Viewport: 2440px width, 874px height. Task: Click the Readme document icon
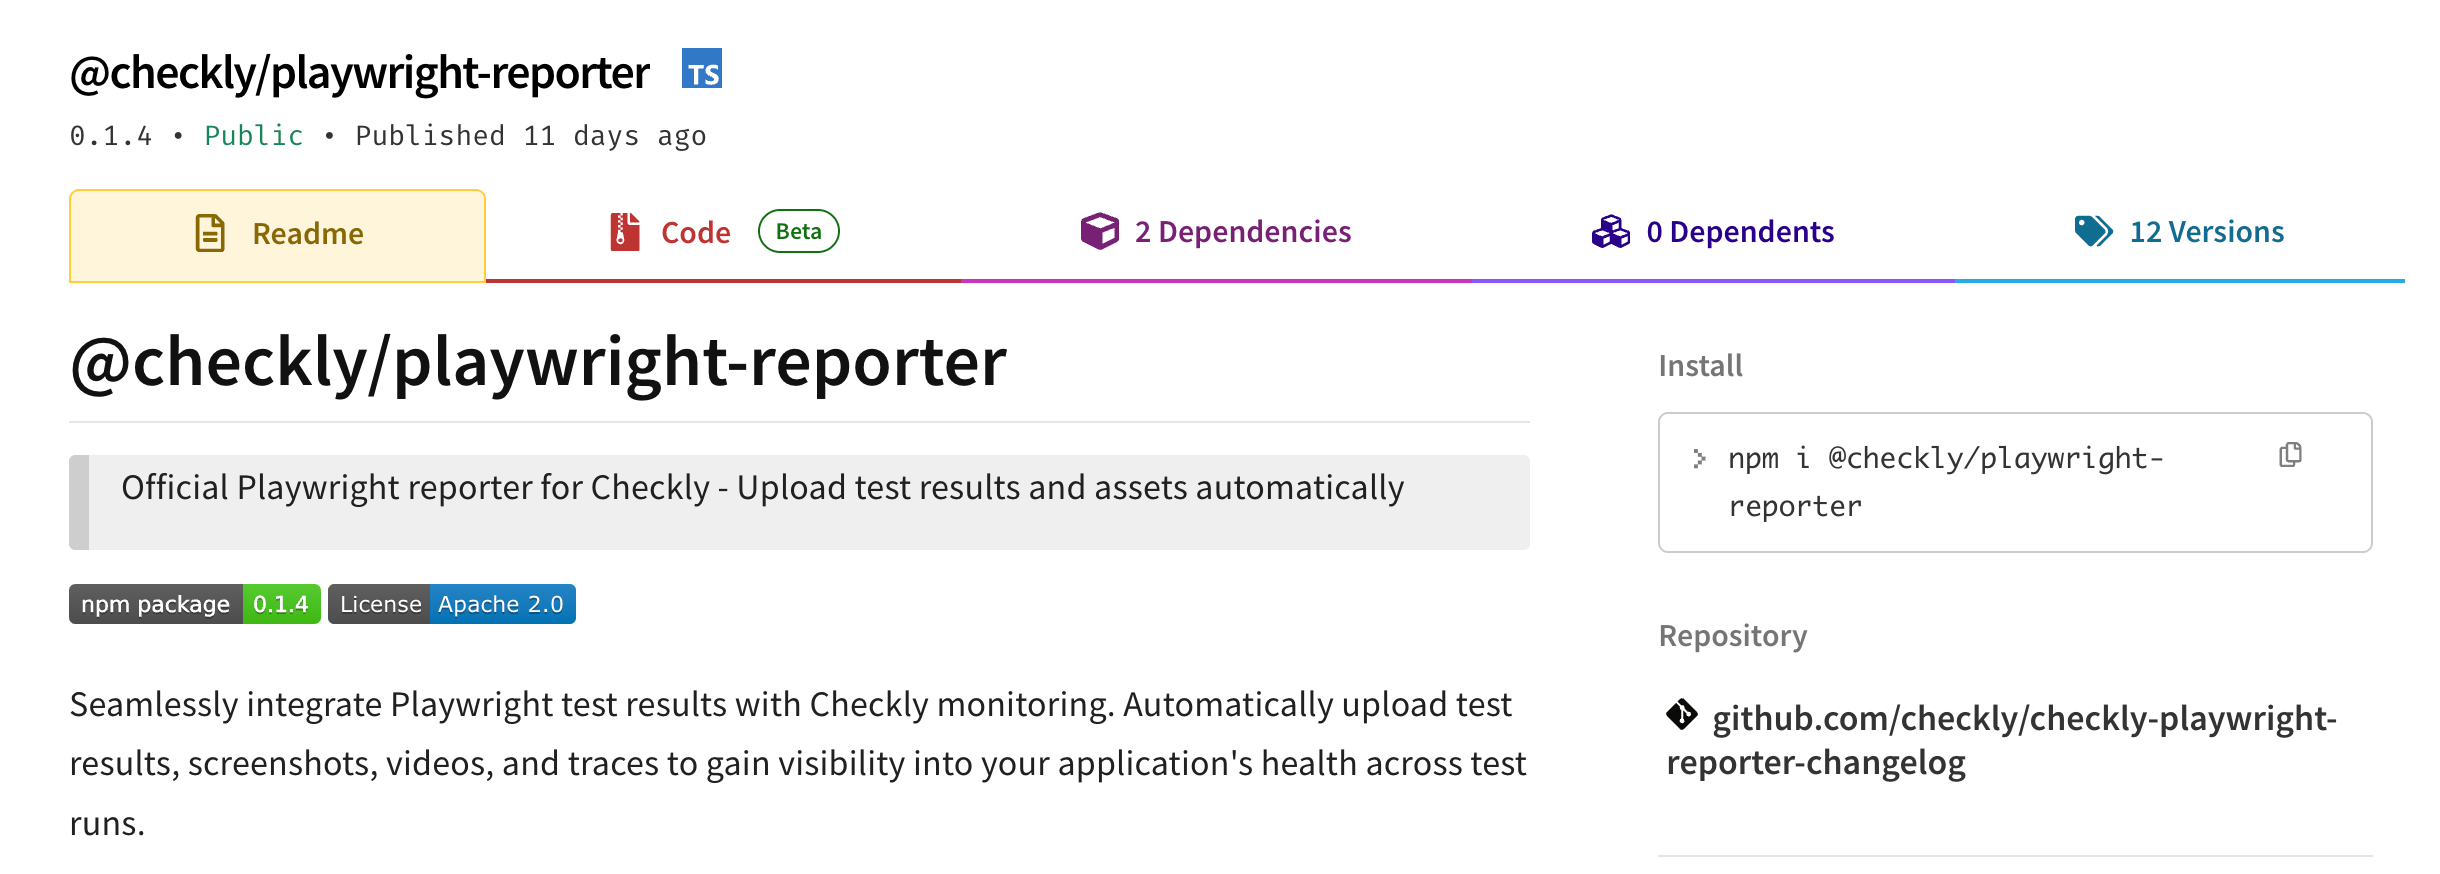tap(210, 233)
